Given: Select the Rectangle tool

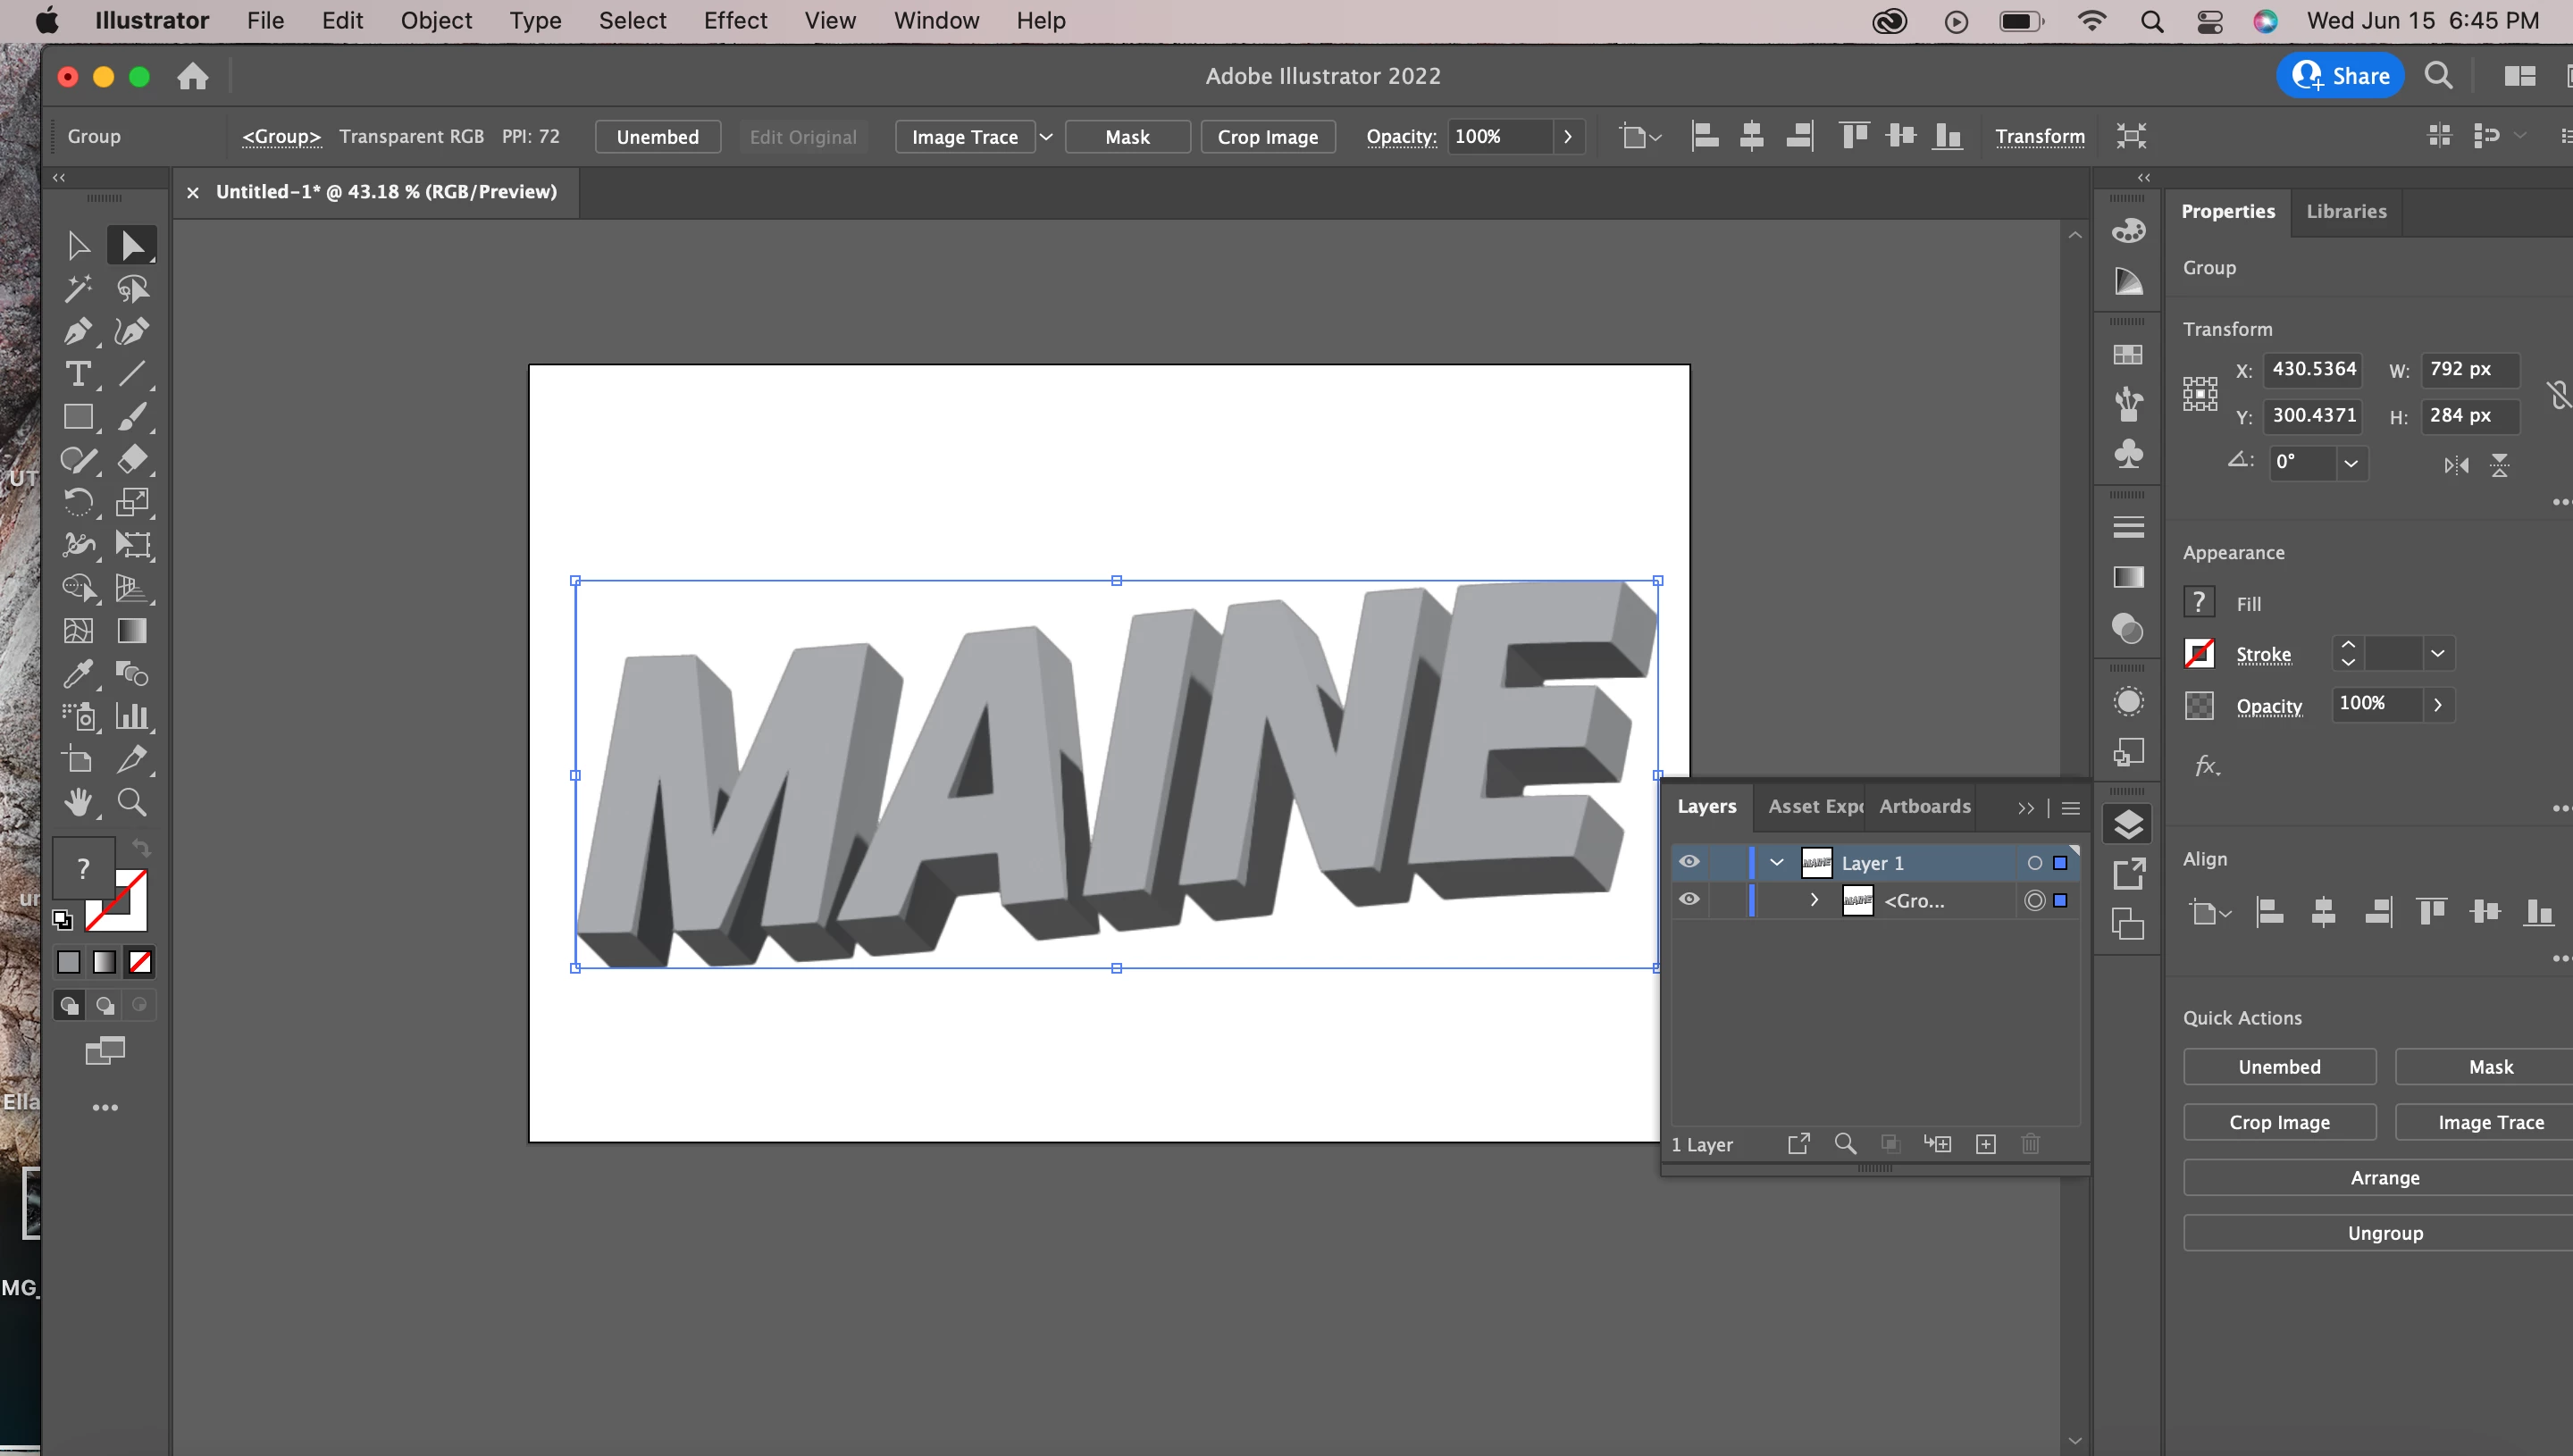Looking at the screenshot, I should click(x=77, y=417).
